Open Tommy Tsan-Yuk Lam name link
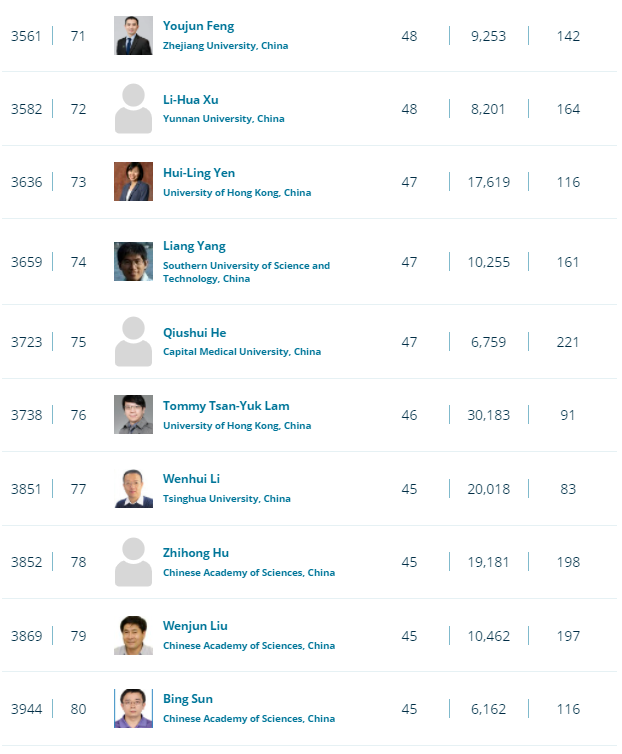Screen dimensions: 622x754 tap(226, 406)
